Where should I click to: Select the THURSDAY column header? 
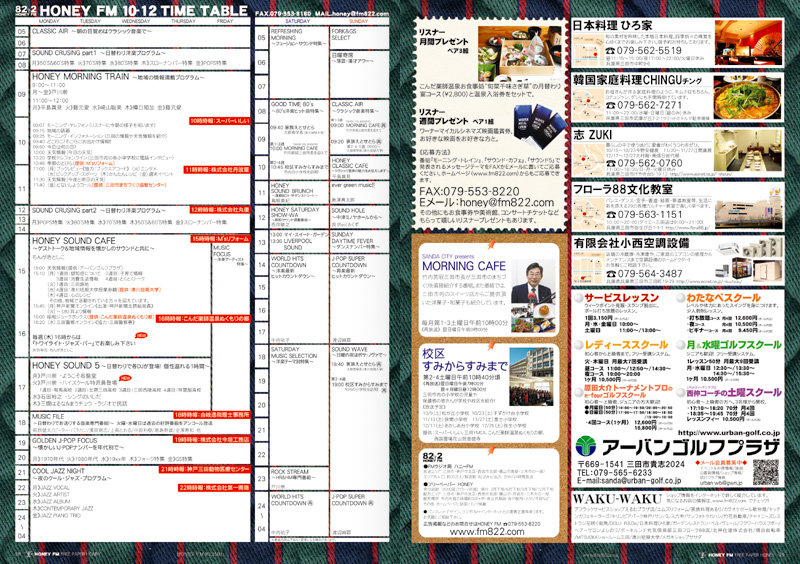coord(183,21)
